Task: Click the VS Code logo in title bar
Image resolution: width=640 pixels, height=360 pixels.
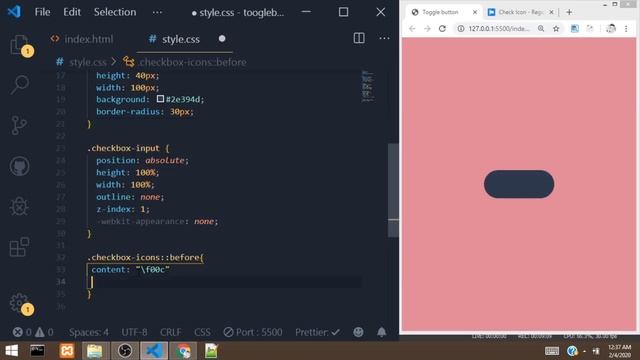Action: (x=14, y=12)
